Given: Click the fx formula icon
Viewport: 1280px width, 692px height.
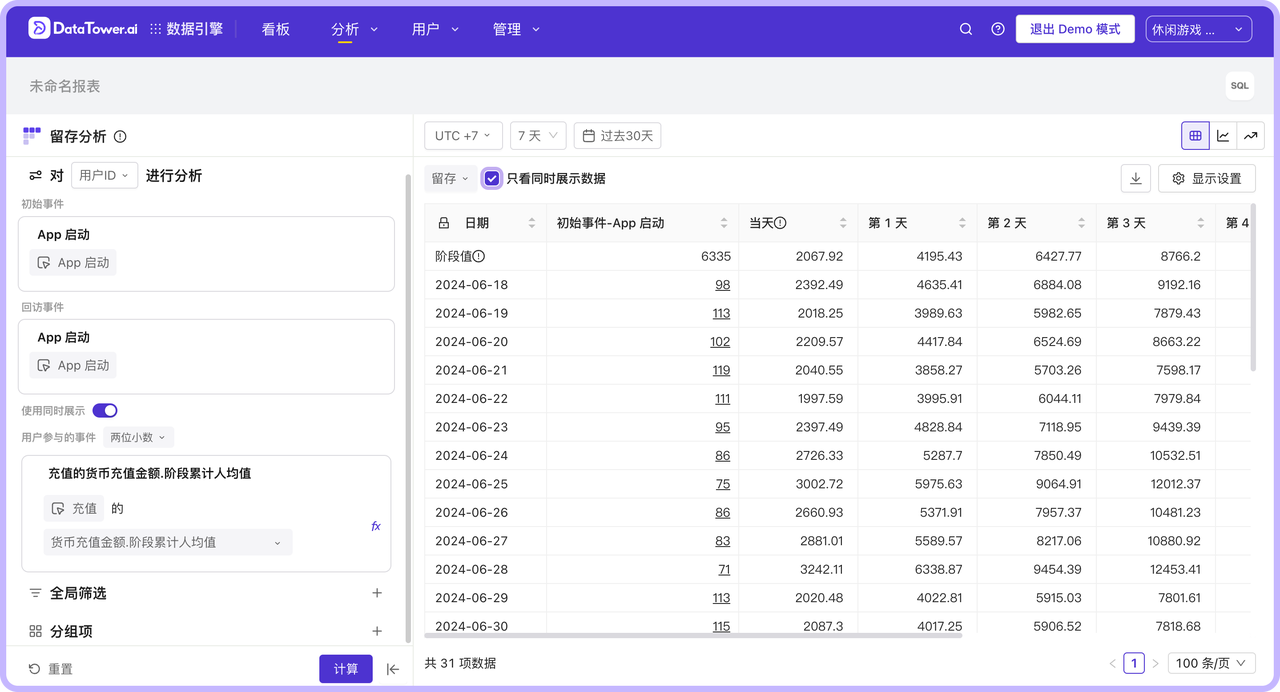Looking at the screenshot, I should tap(375, 525).
